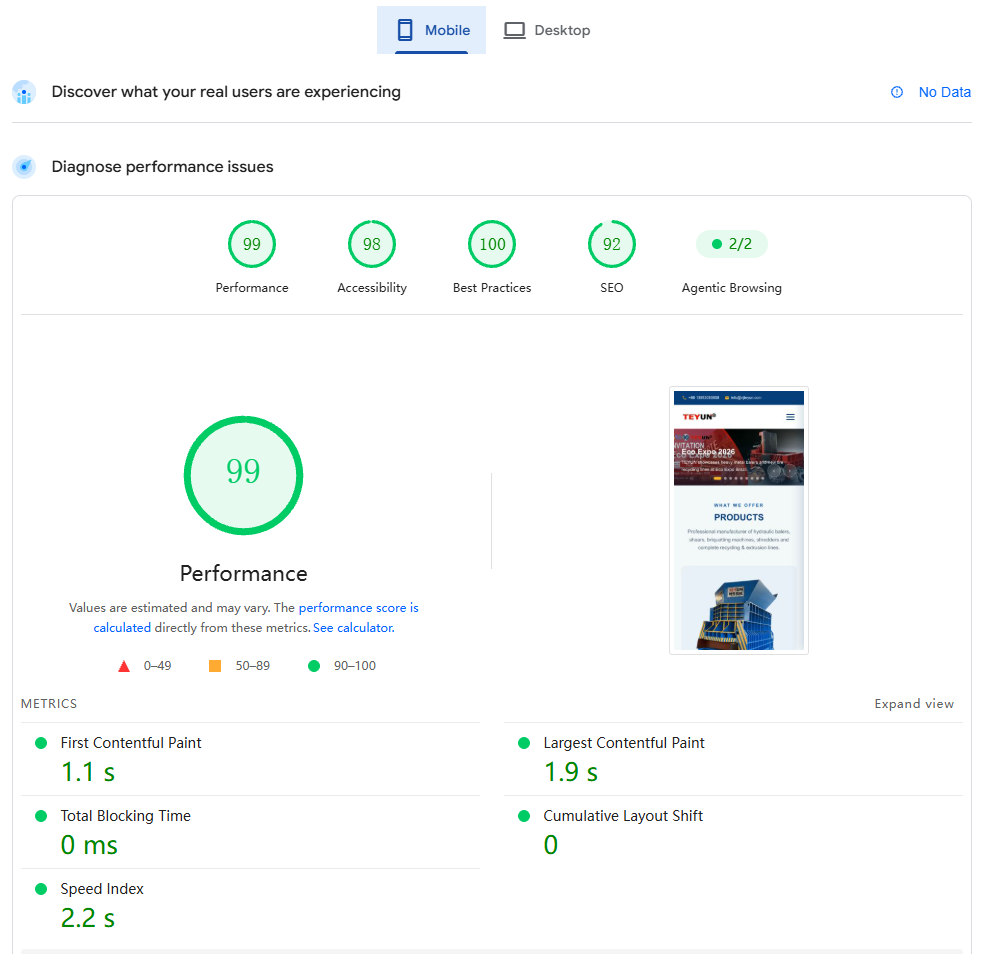Click the green circle 90–100 legend icon
This screenshot has width=982, height=954.
[x=314, y=666]
